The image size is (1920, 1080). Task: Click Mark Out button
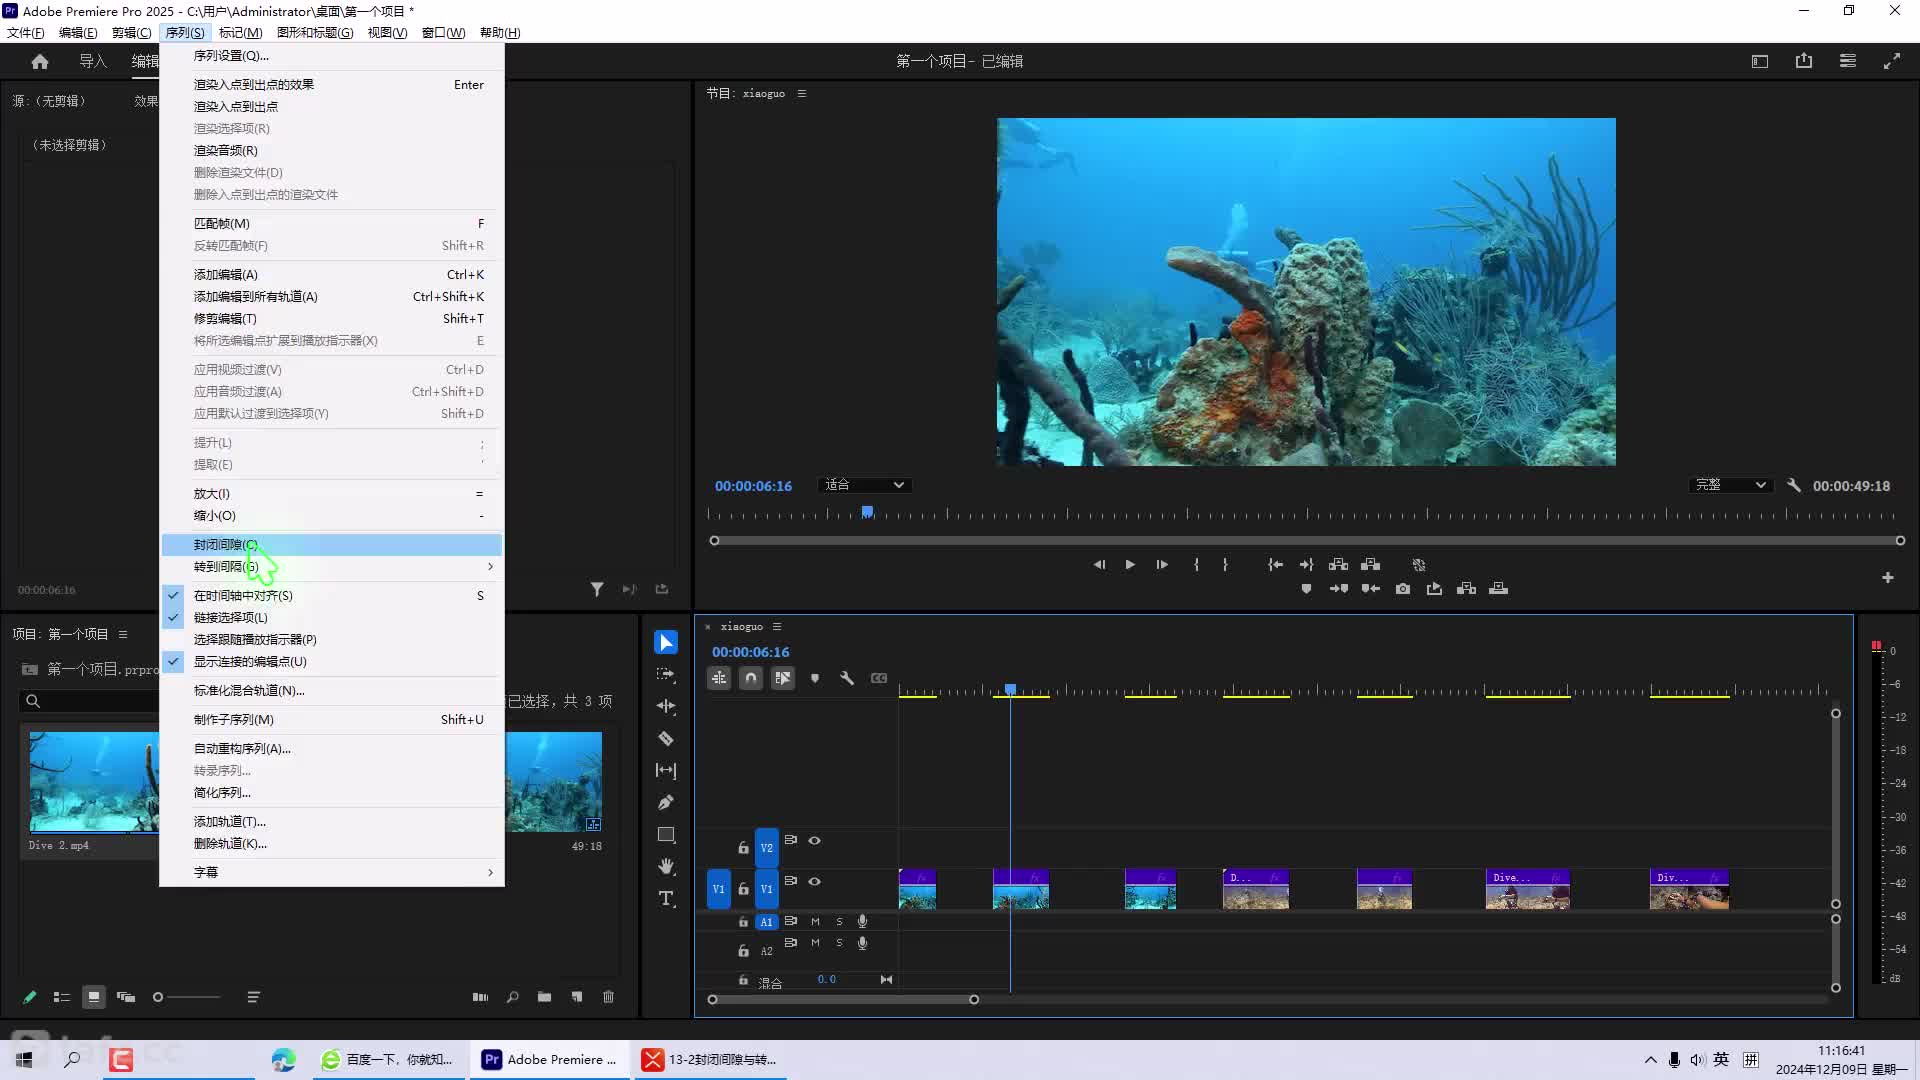coord(1225,565)
